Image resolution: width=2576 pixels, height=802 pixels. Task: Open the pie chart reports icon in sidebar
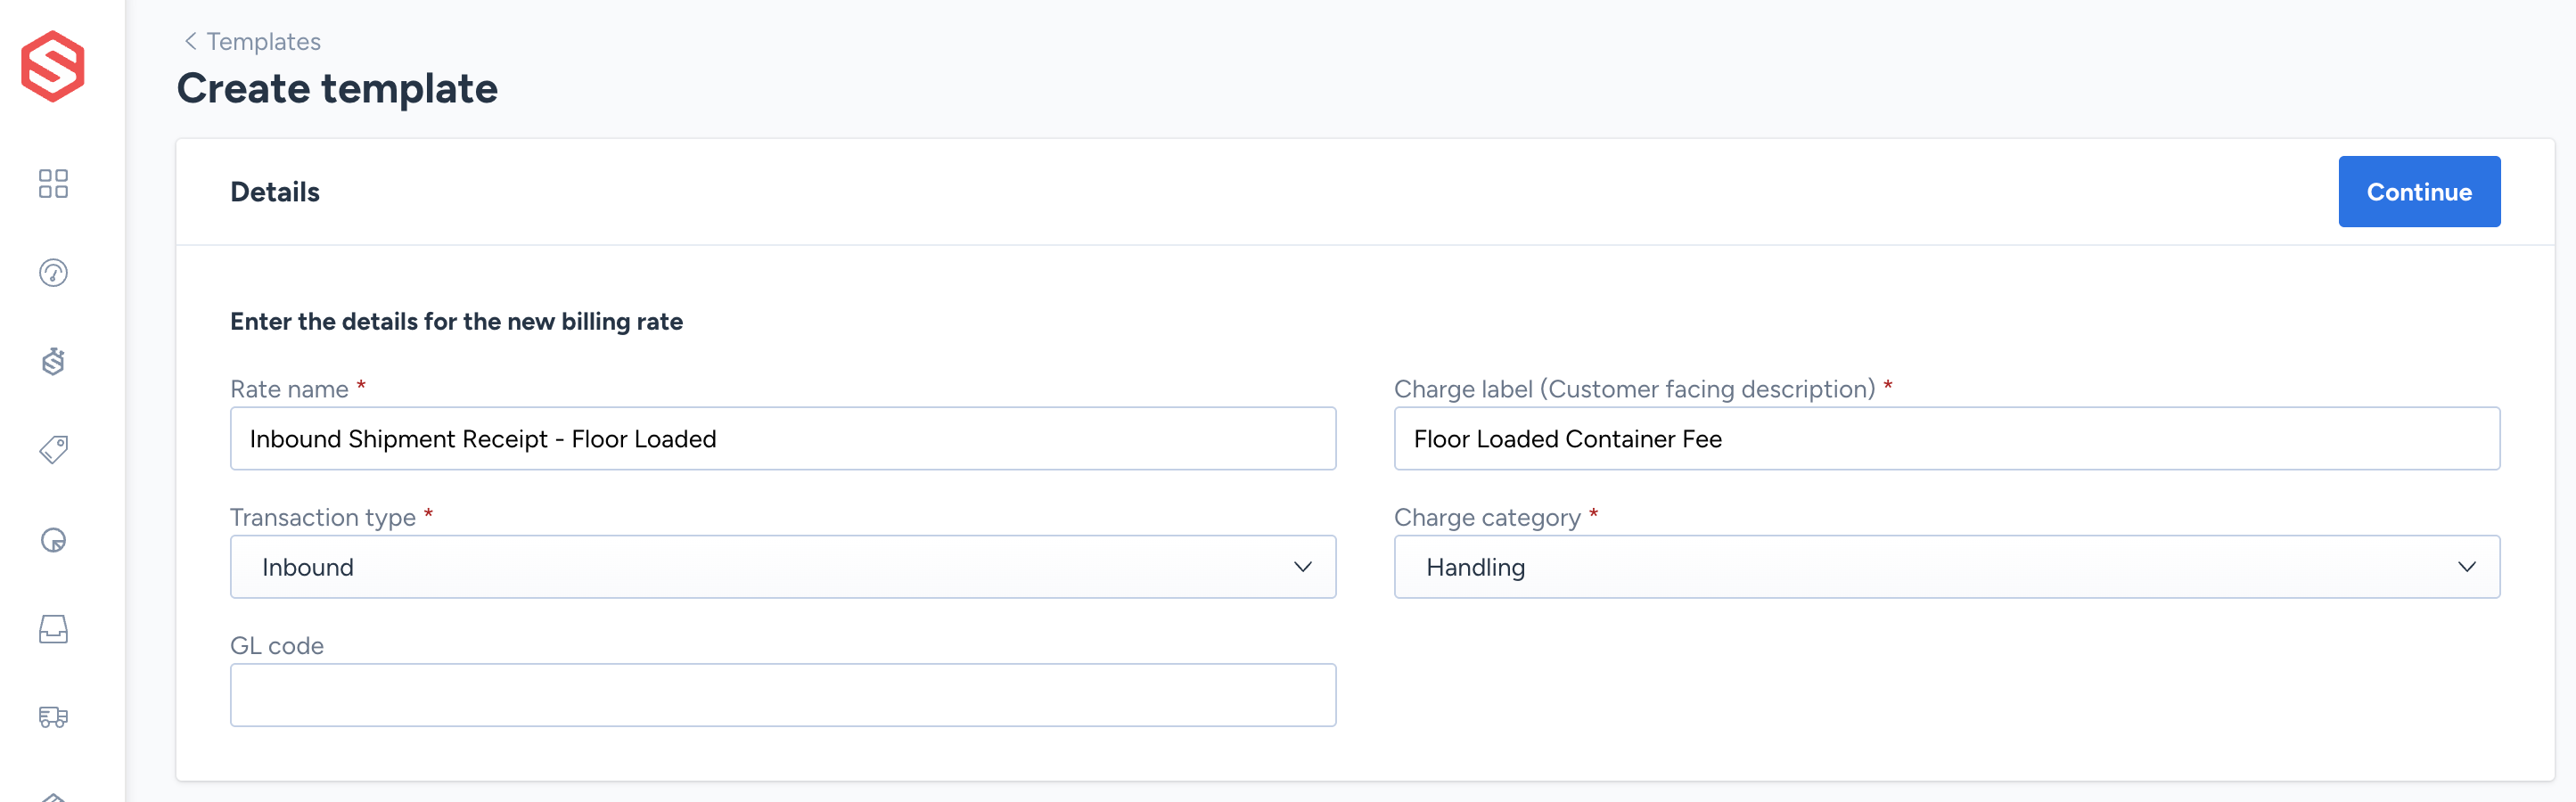(x=53, y=540)
